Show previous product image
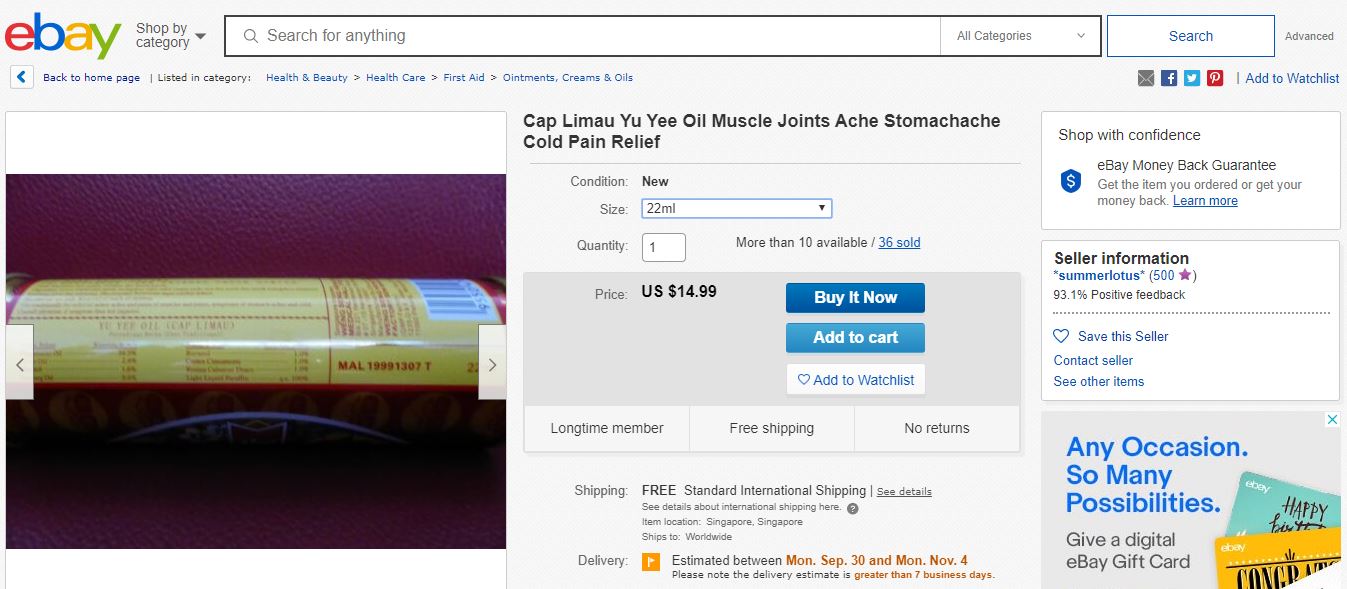Image resolution: width=1347 pixels, height=589 pixels. point(20,364)
